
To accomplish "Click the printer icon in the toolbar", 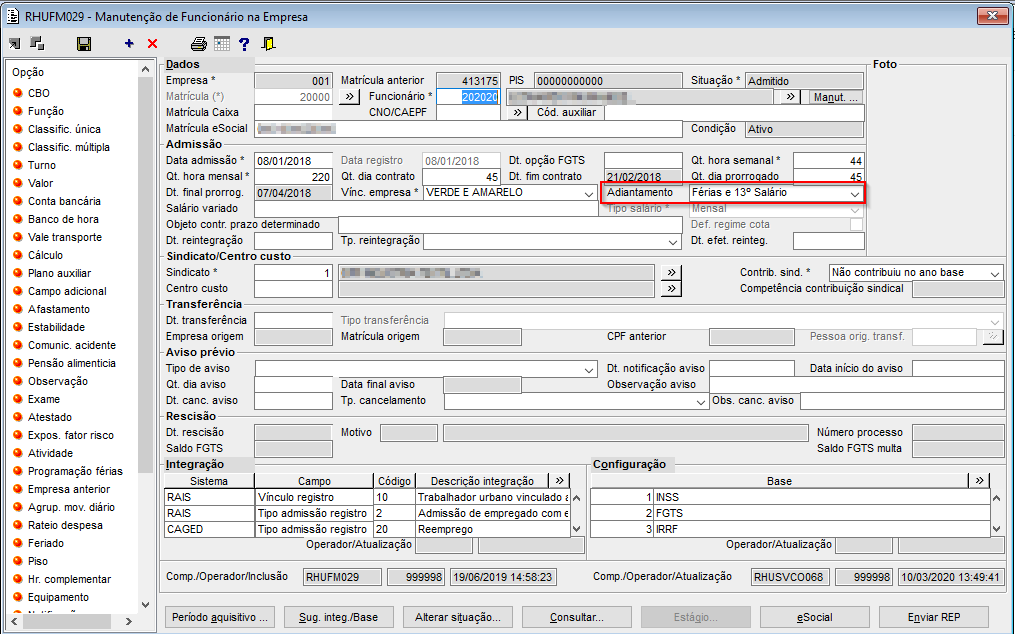I will point(199,43).
